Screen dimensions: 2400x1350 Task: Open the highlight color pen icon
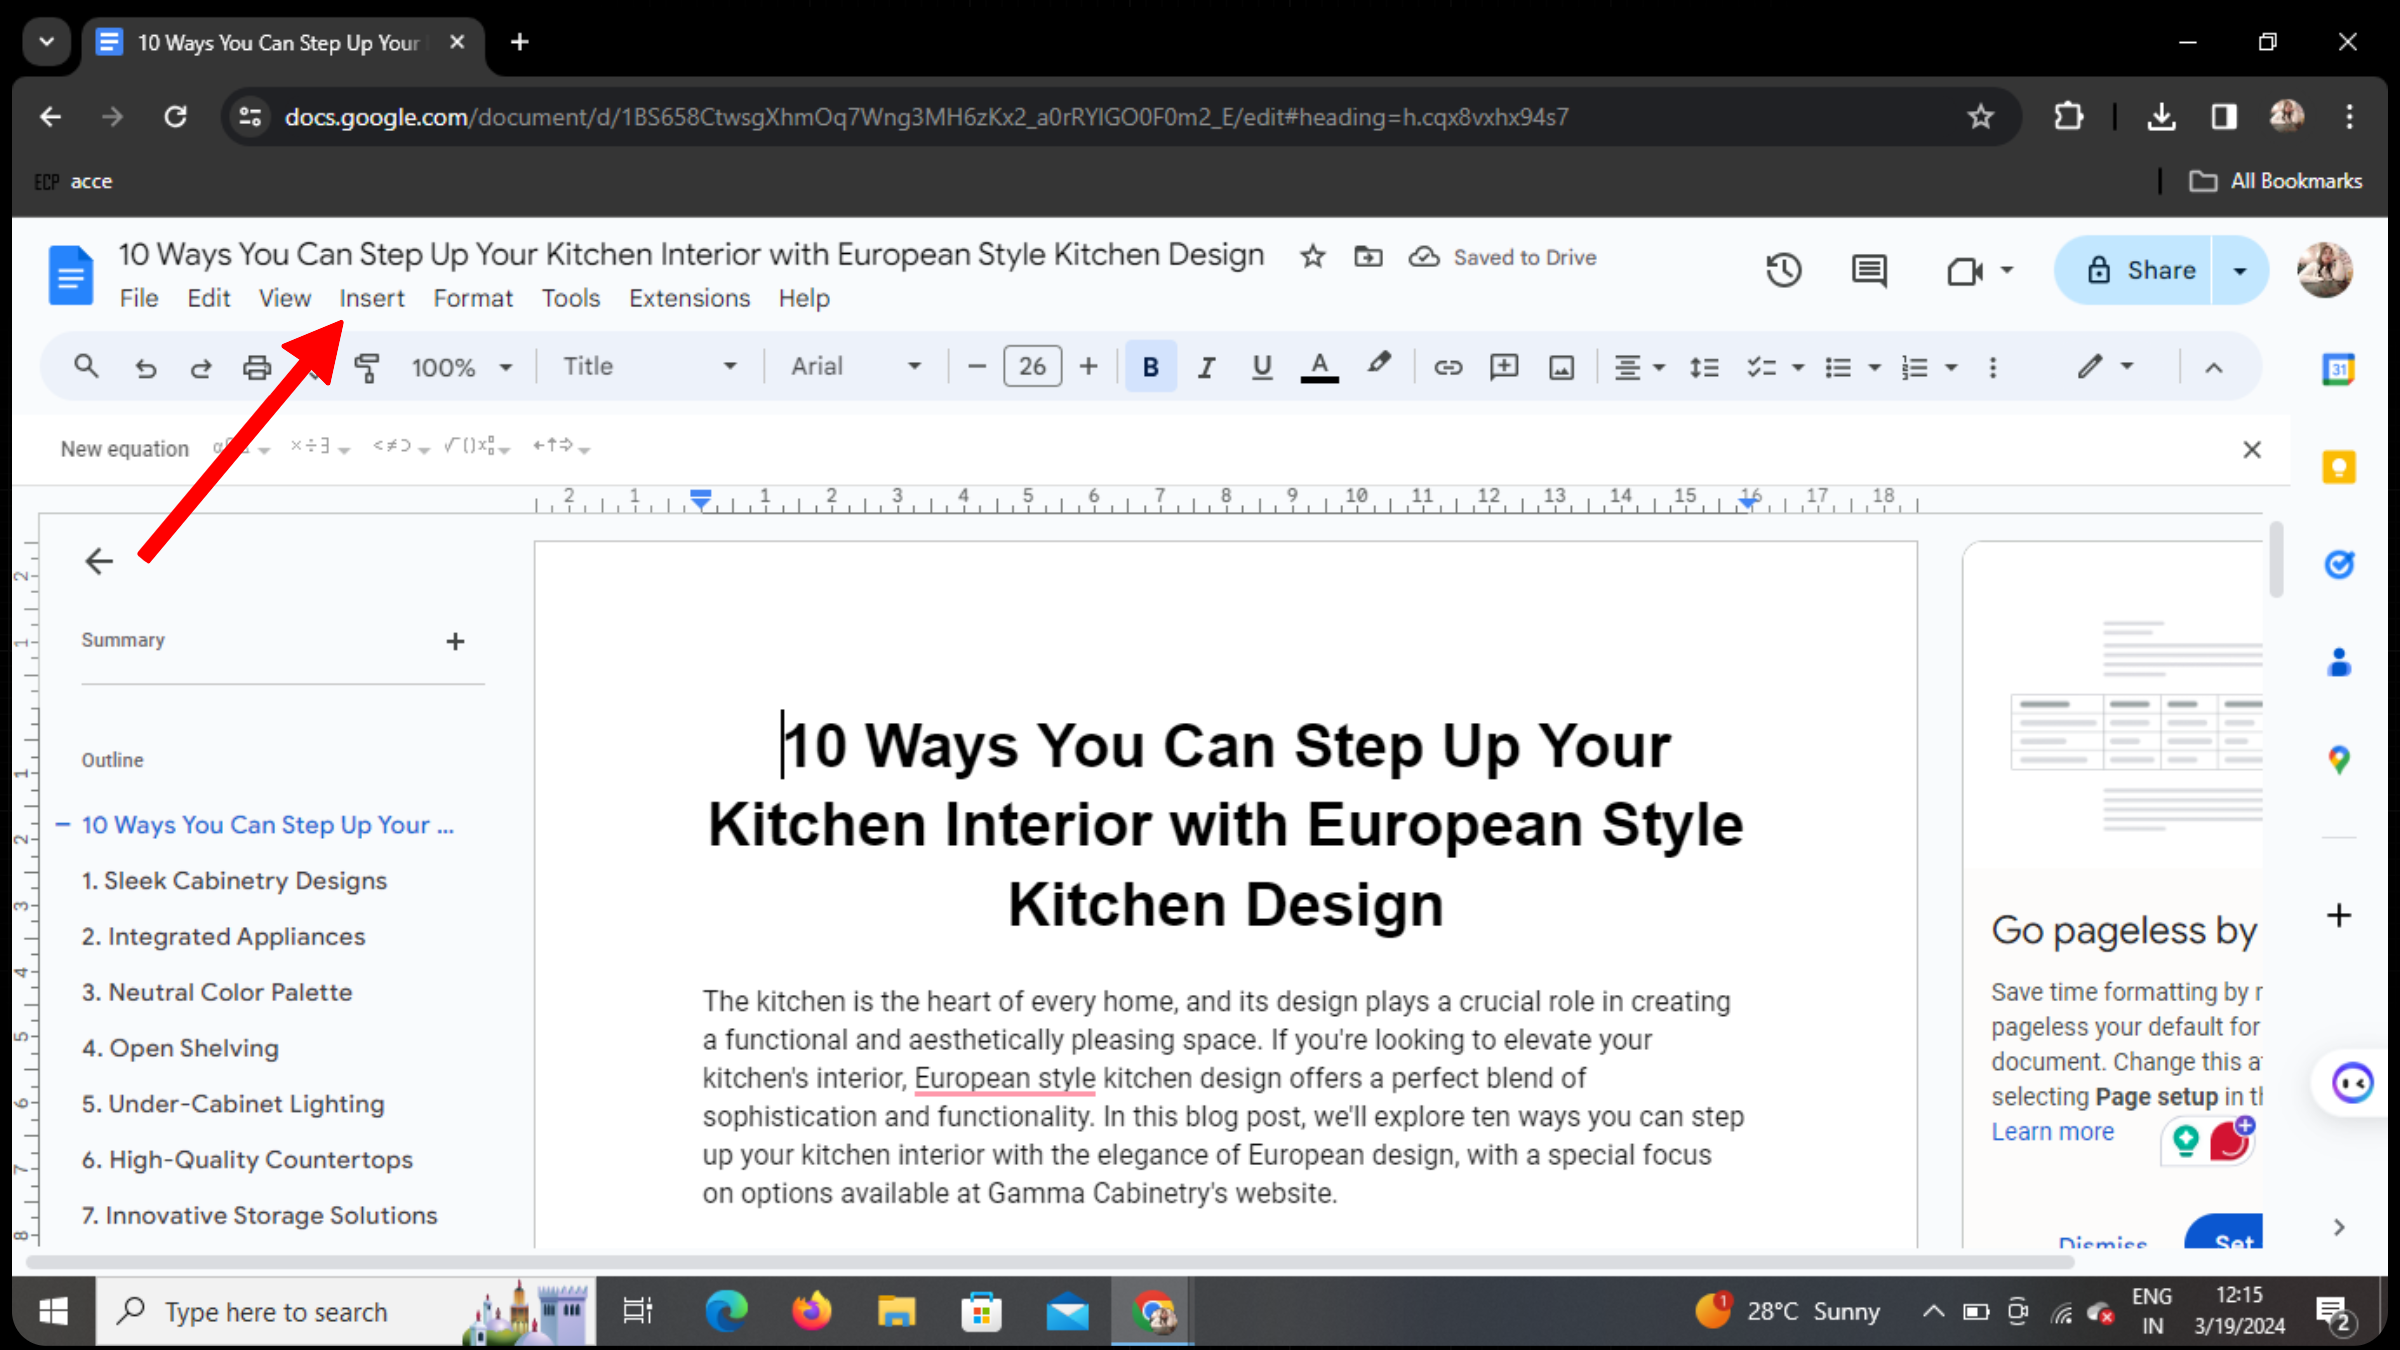(1379, 365)
